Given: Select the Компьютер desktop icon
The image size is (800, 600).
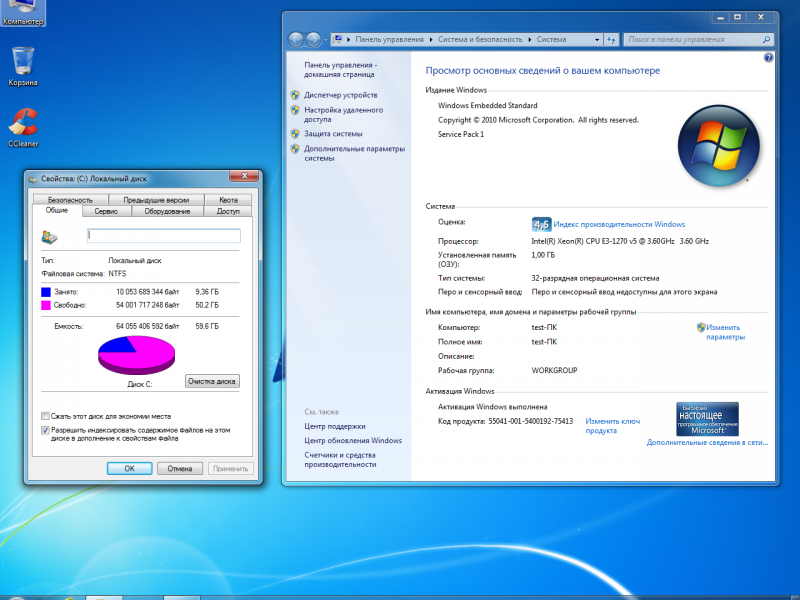Looking at the screenshot, I should (x=23, y=13).
